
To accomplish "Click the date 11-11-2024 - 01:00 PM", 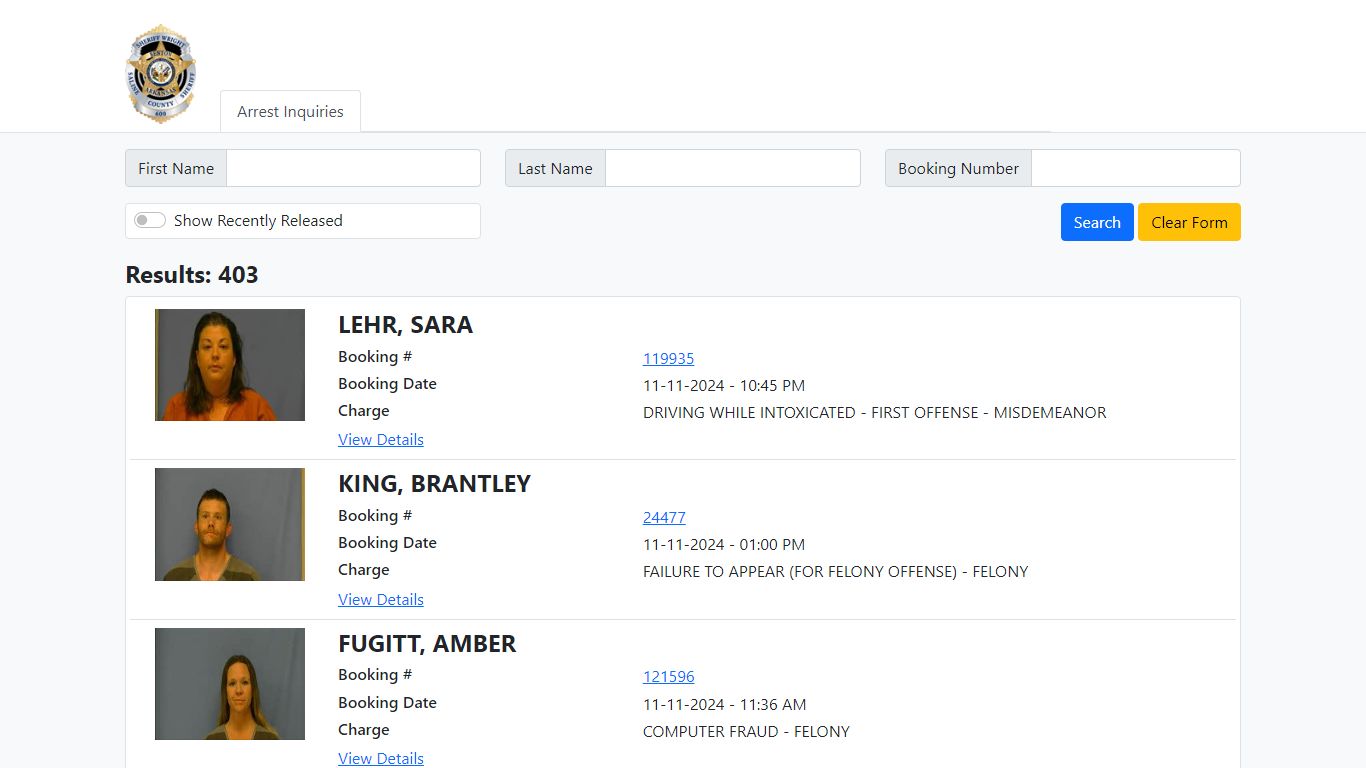I will pos(724,544).
